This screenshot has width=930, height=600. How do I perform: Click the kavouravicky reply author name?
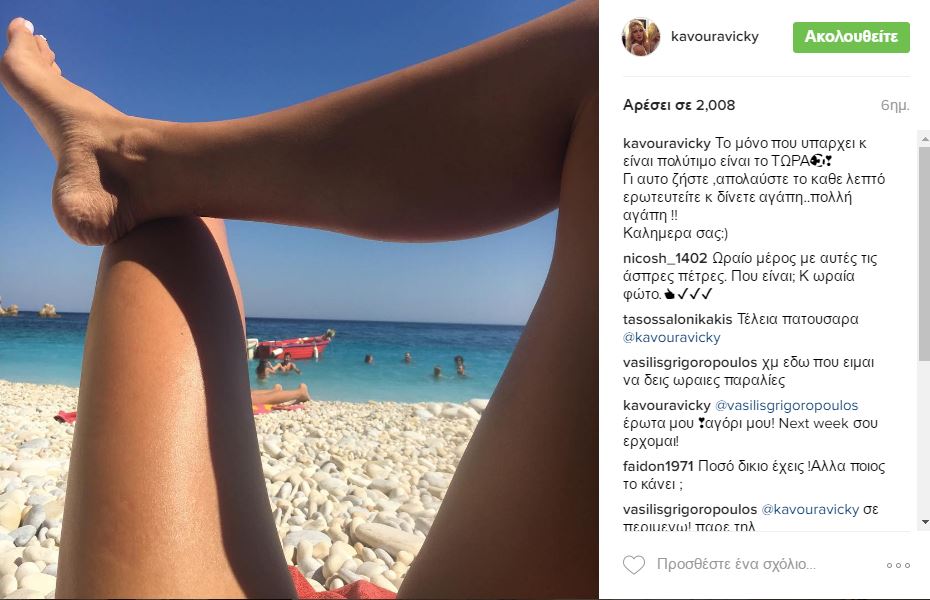coord(667,406)
